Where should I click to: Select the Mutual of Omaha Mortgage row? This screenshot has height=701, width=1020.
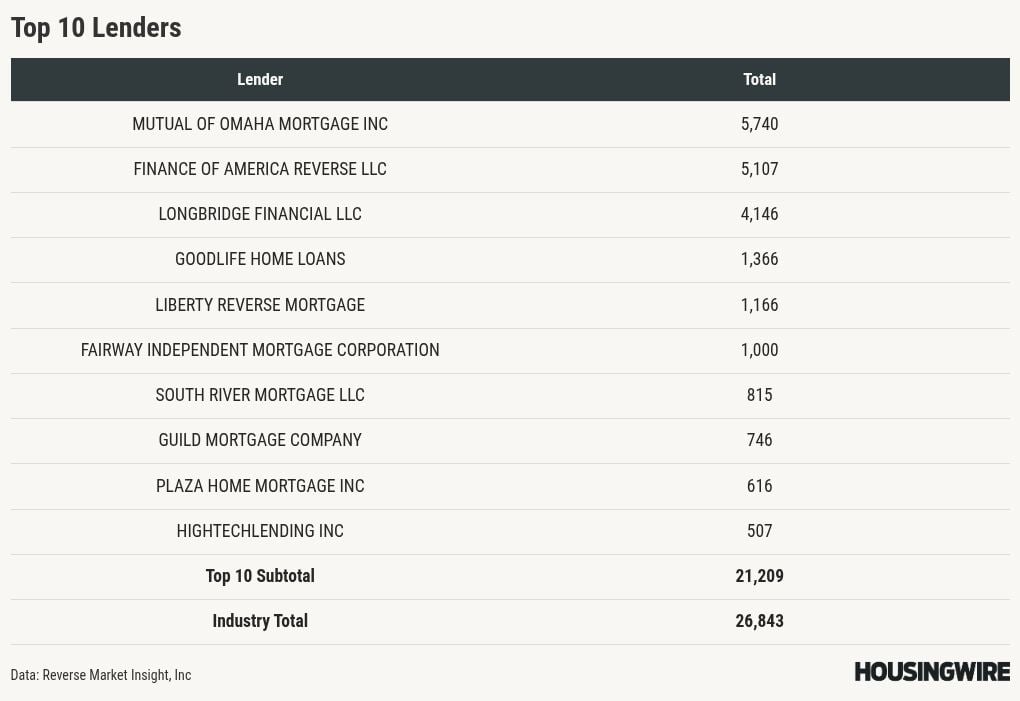260,124
